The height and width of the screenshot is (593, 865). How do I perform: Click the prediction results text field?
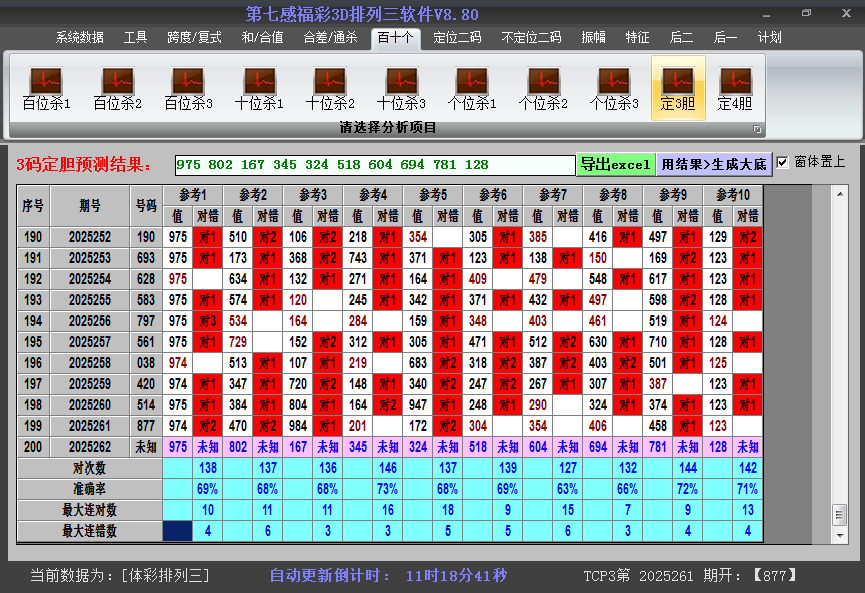375,165
